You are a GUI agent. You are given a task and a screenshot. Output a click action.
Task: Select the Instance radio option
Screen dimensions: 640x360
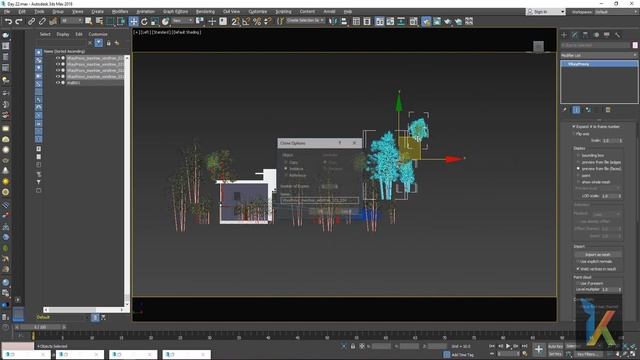286,169
